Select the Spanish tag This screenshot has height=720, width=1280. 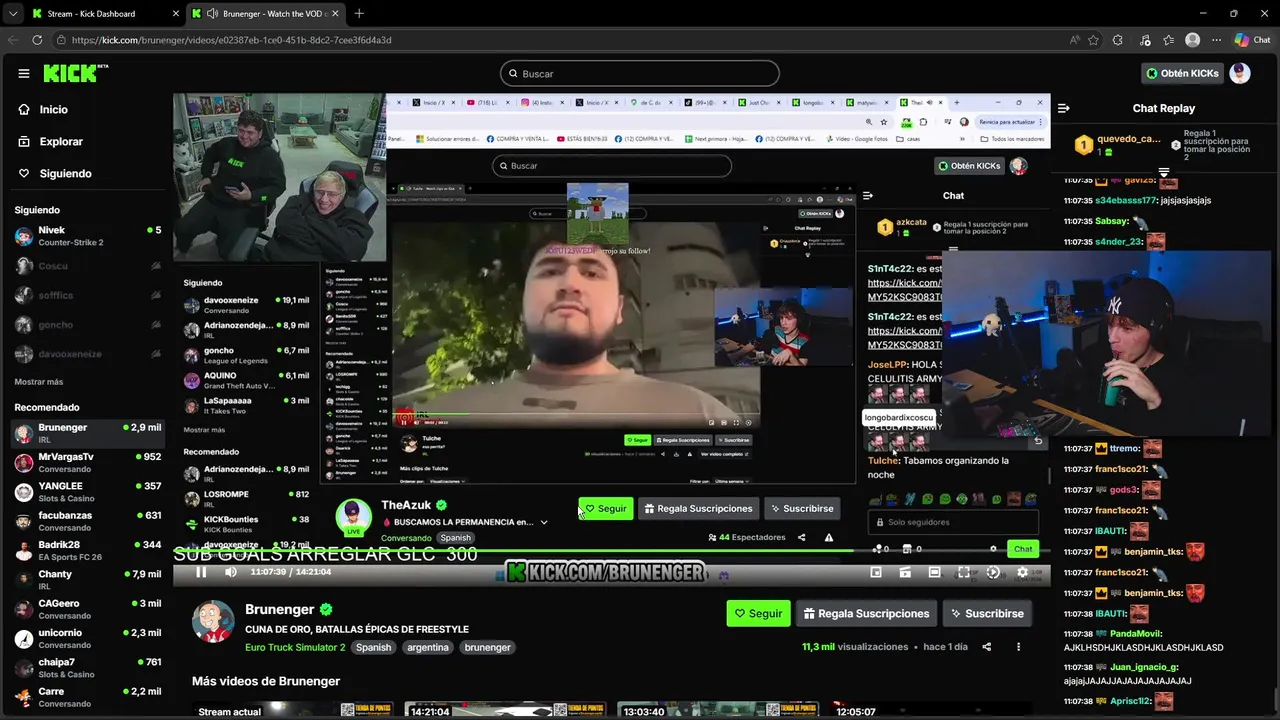coord(374,647)
